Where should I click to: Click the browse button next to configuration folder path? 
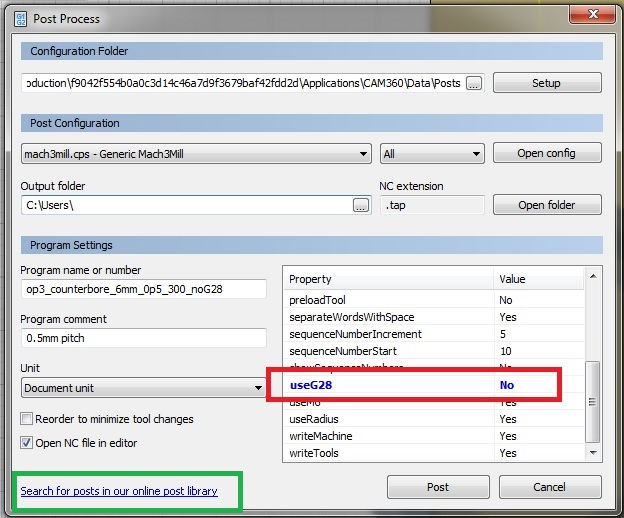coord(473,83)
